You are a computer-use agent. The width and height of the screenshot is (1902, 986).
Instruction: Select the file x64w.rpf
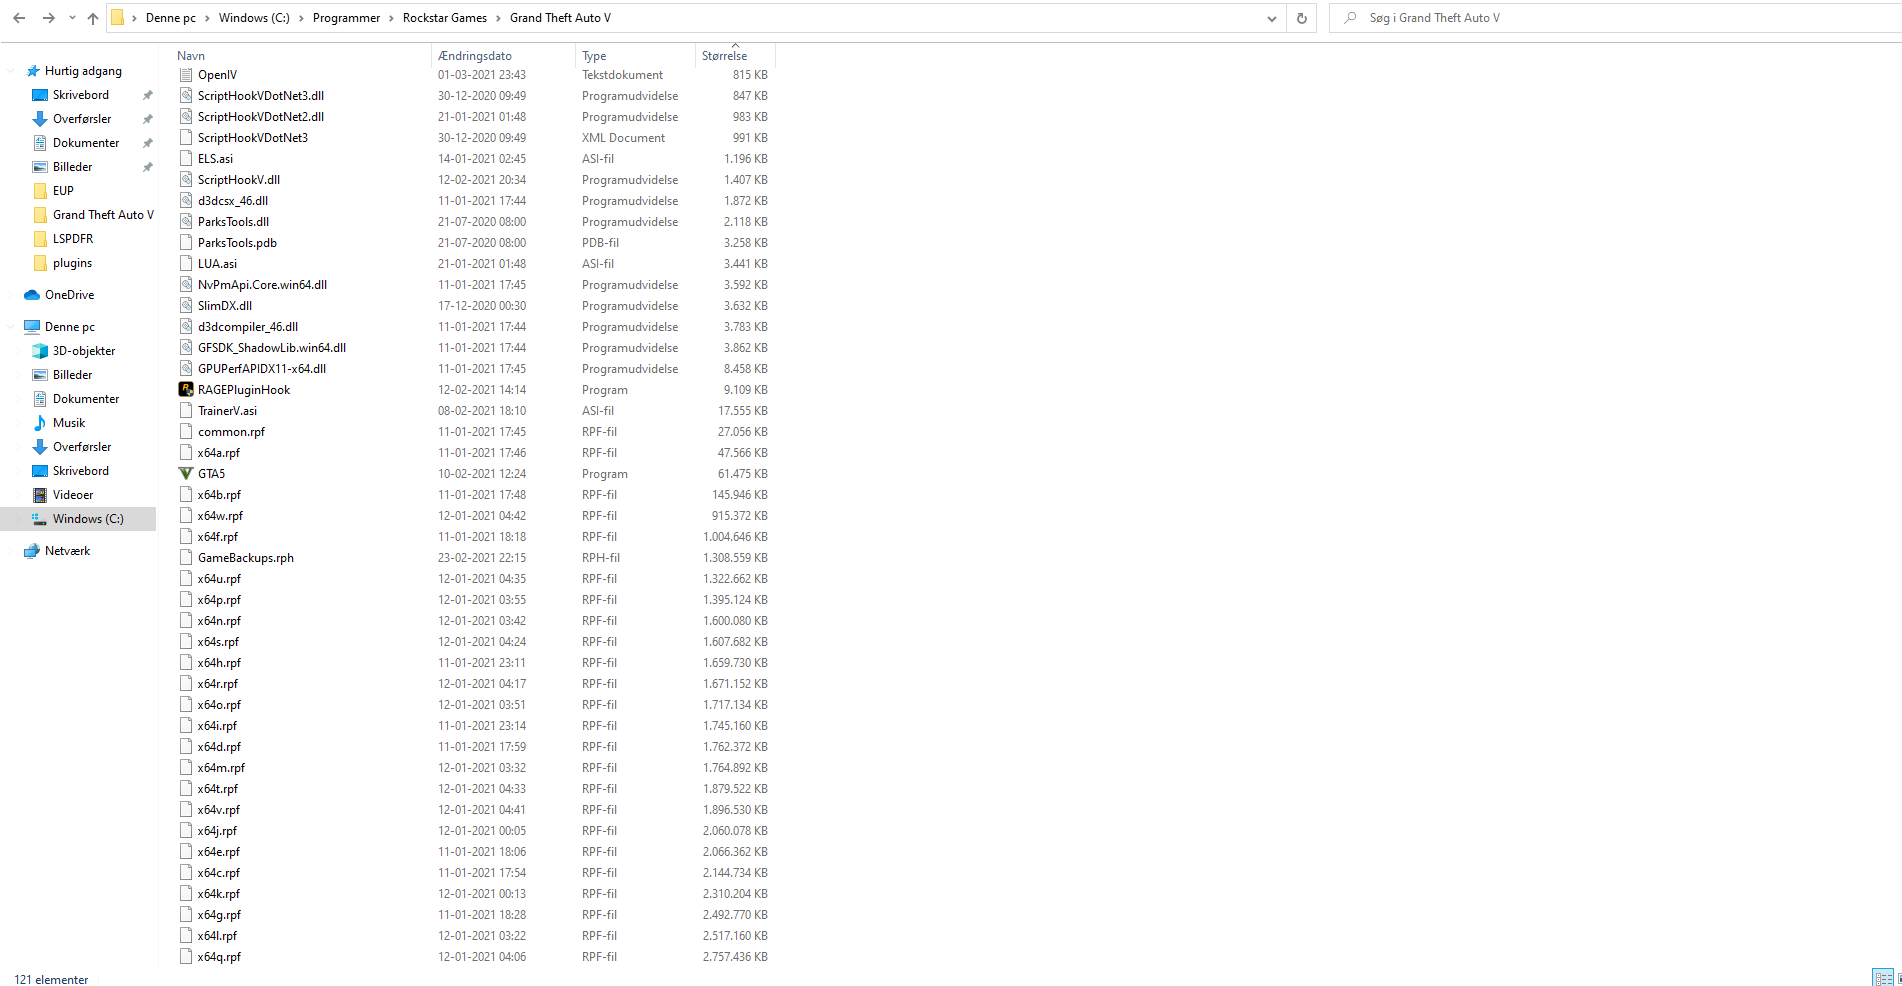pos(220,516)
